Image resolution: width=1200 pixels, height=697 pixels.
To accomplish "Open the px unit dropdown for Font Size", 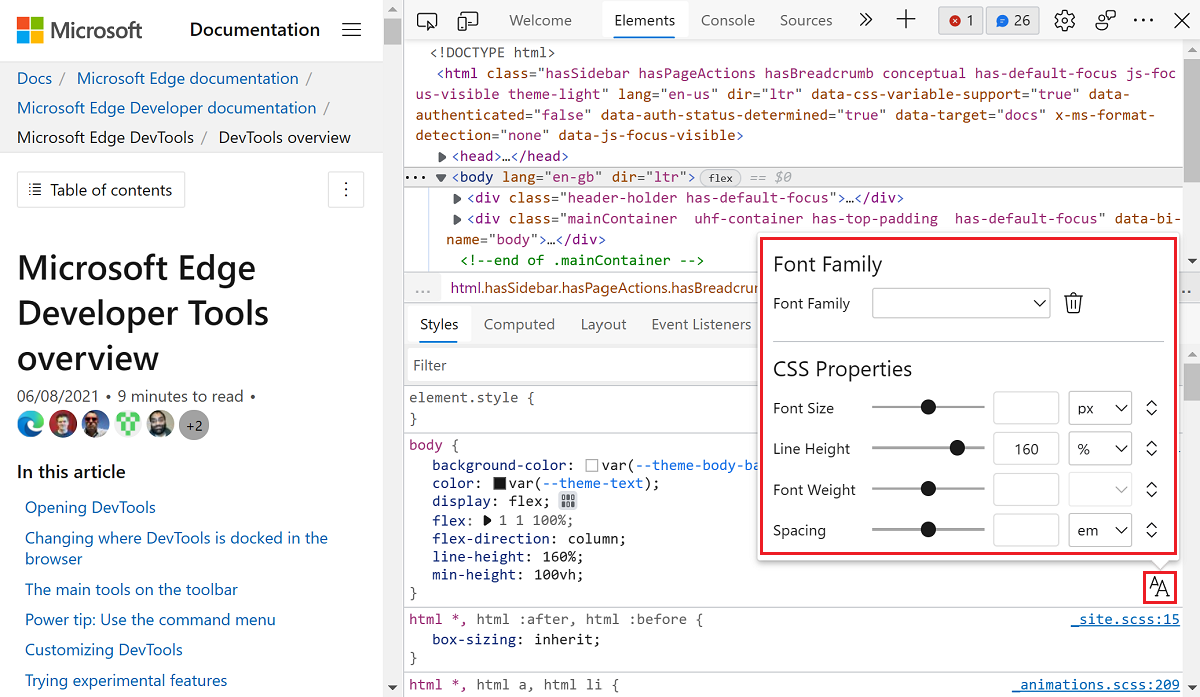I will point(1099,408).
